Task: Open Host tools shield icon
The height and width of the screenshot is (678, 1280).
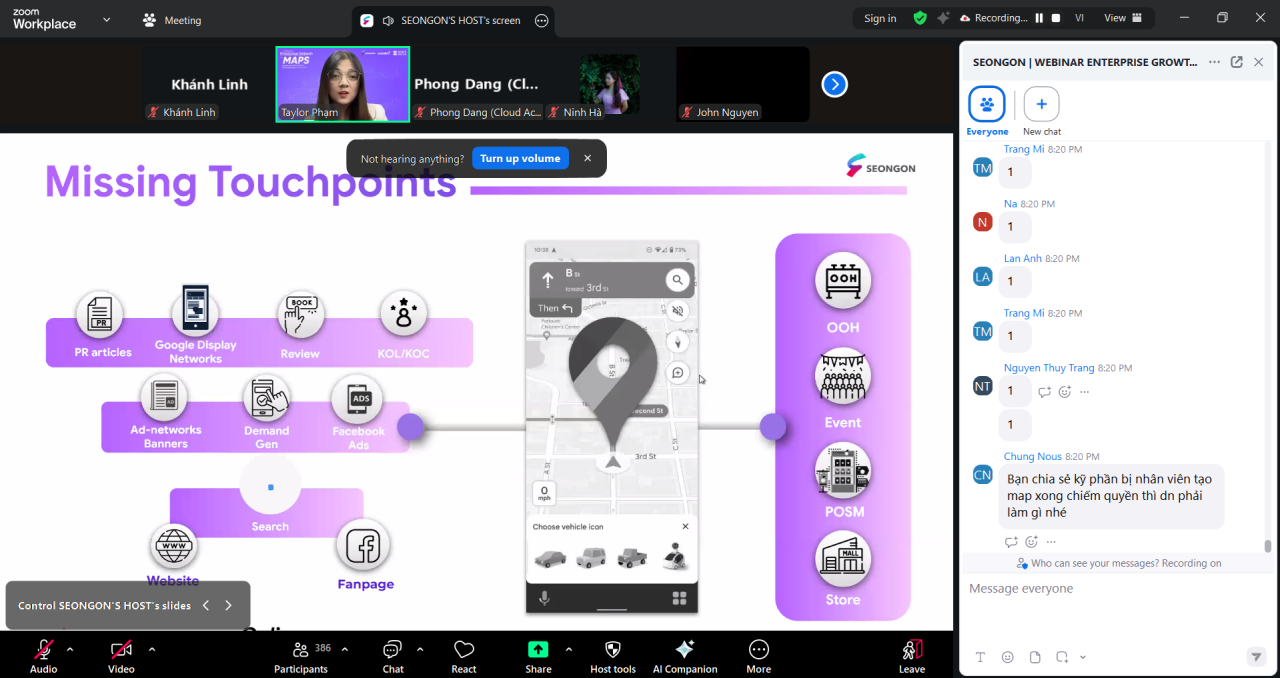Action: (x=613, y=650)
